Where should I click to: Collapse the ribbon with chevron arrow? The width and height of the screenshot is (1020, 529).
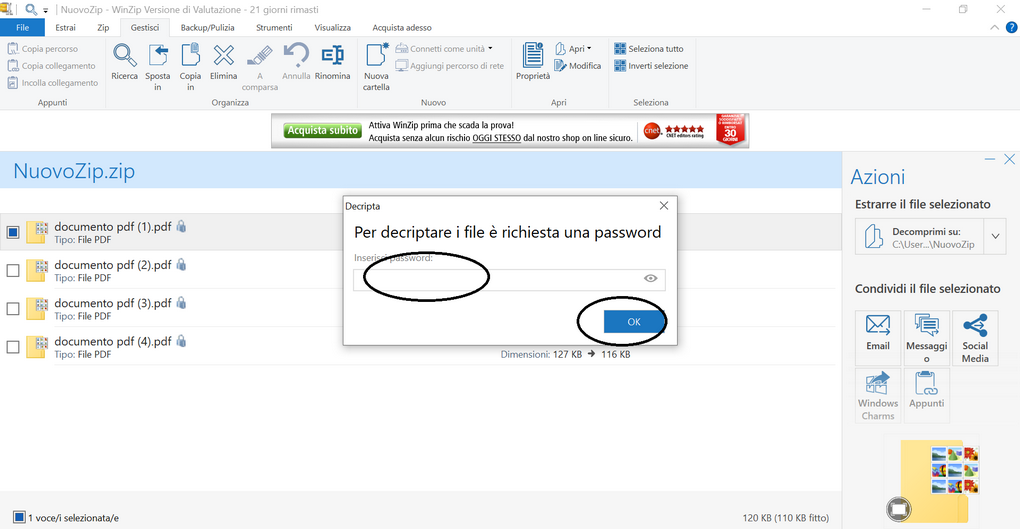coord(994,27)
